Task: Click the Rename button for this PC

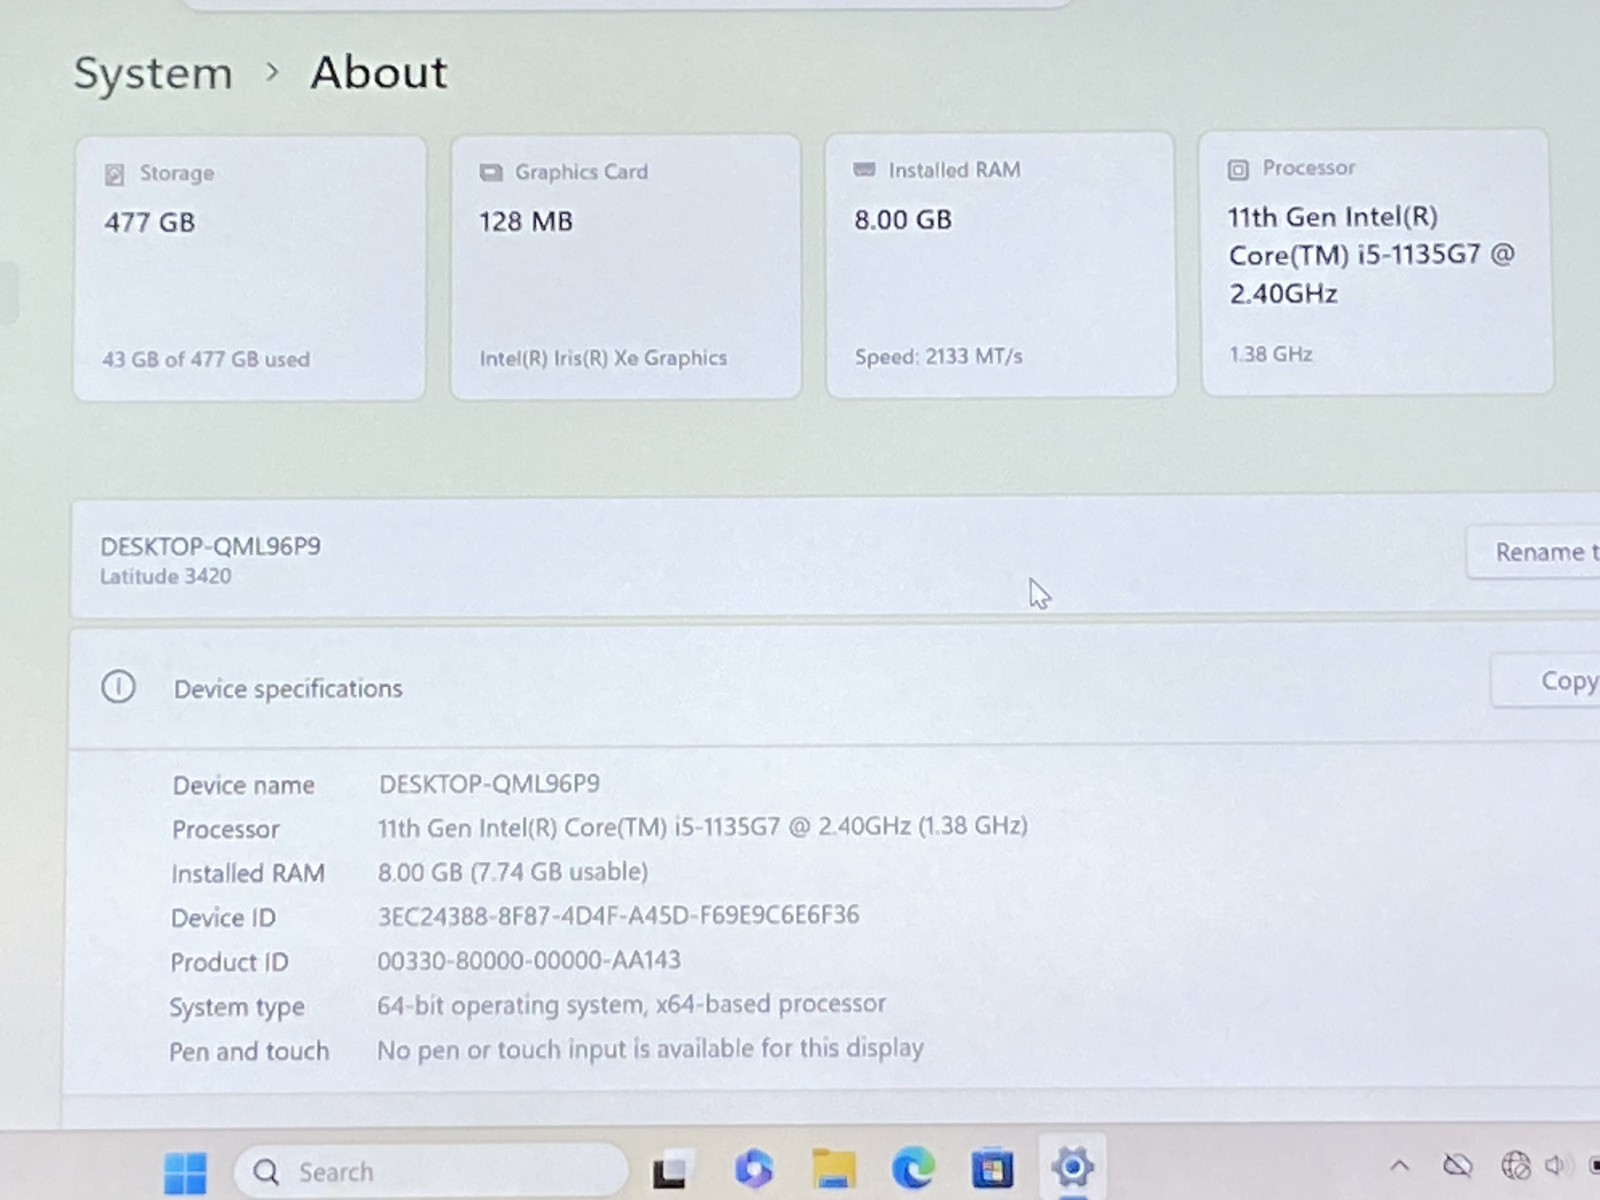Action: click(1534, 552)
